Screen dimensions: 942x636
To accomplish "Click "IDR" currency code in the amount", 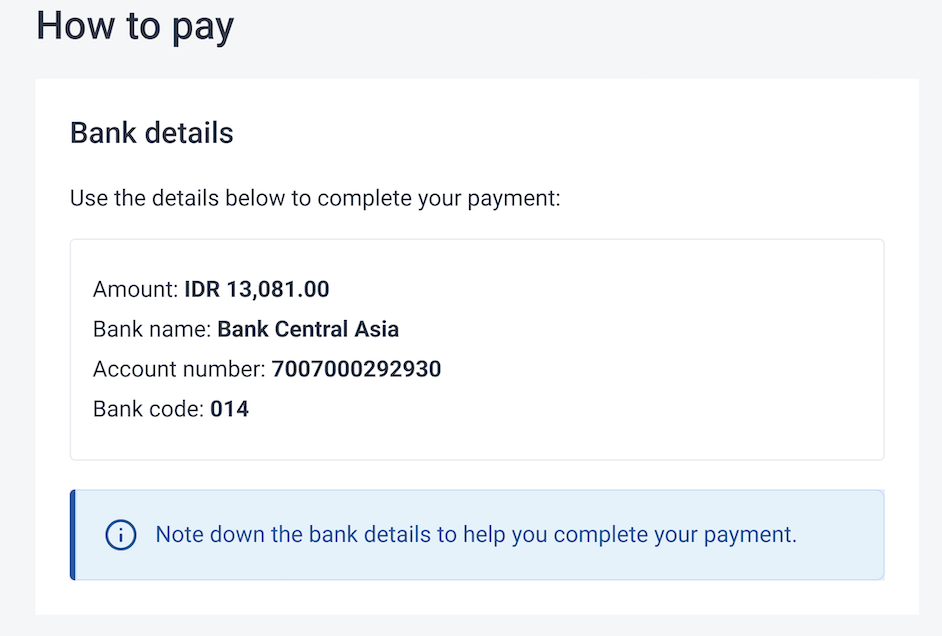I will (203, 290).
